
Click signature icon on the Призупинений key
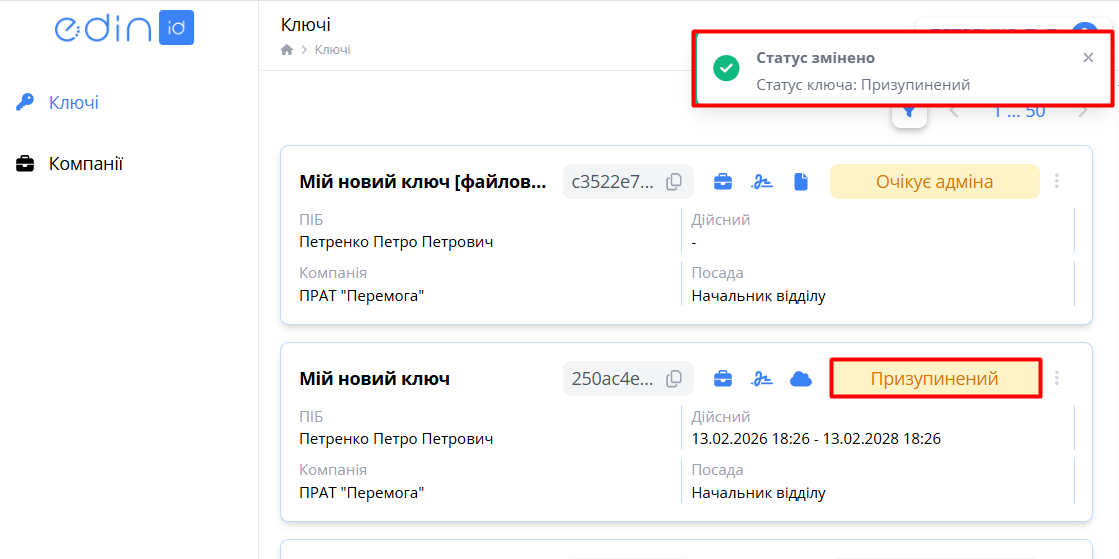(x=762, y=379)
